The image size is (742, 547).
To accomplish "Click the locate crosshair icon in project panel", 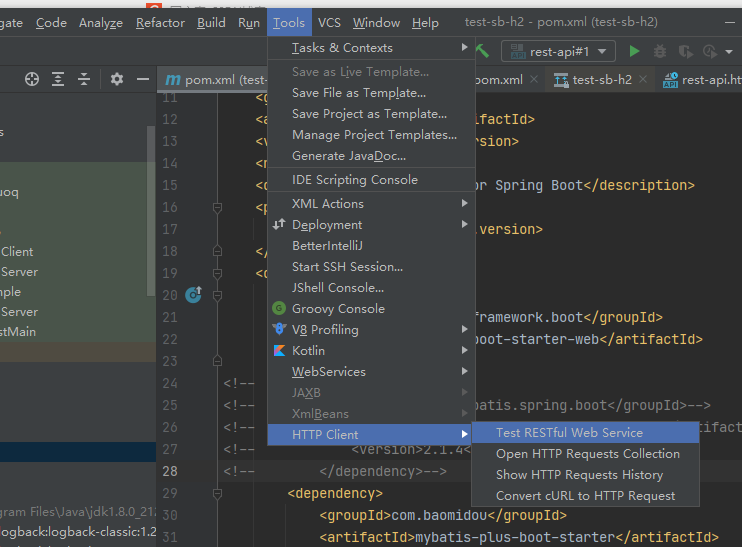I will pos(32,79).
